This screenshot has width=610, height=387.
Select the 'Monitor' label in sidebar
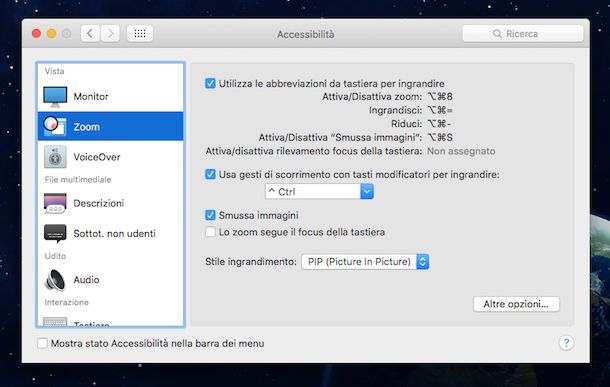pyautogui.click(x=91, y=96)
